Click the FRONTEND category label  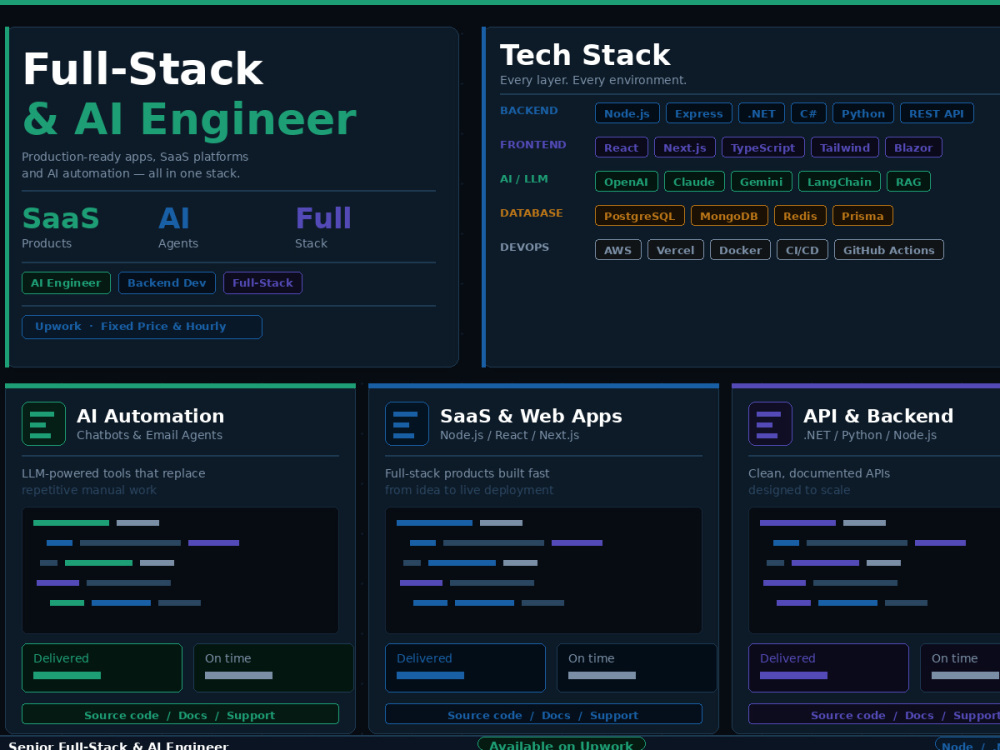pos(533,145)
